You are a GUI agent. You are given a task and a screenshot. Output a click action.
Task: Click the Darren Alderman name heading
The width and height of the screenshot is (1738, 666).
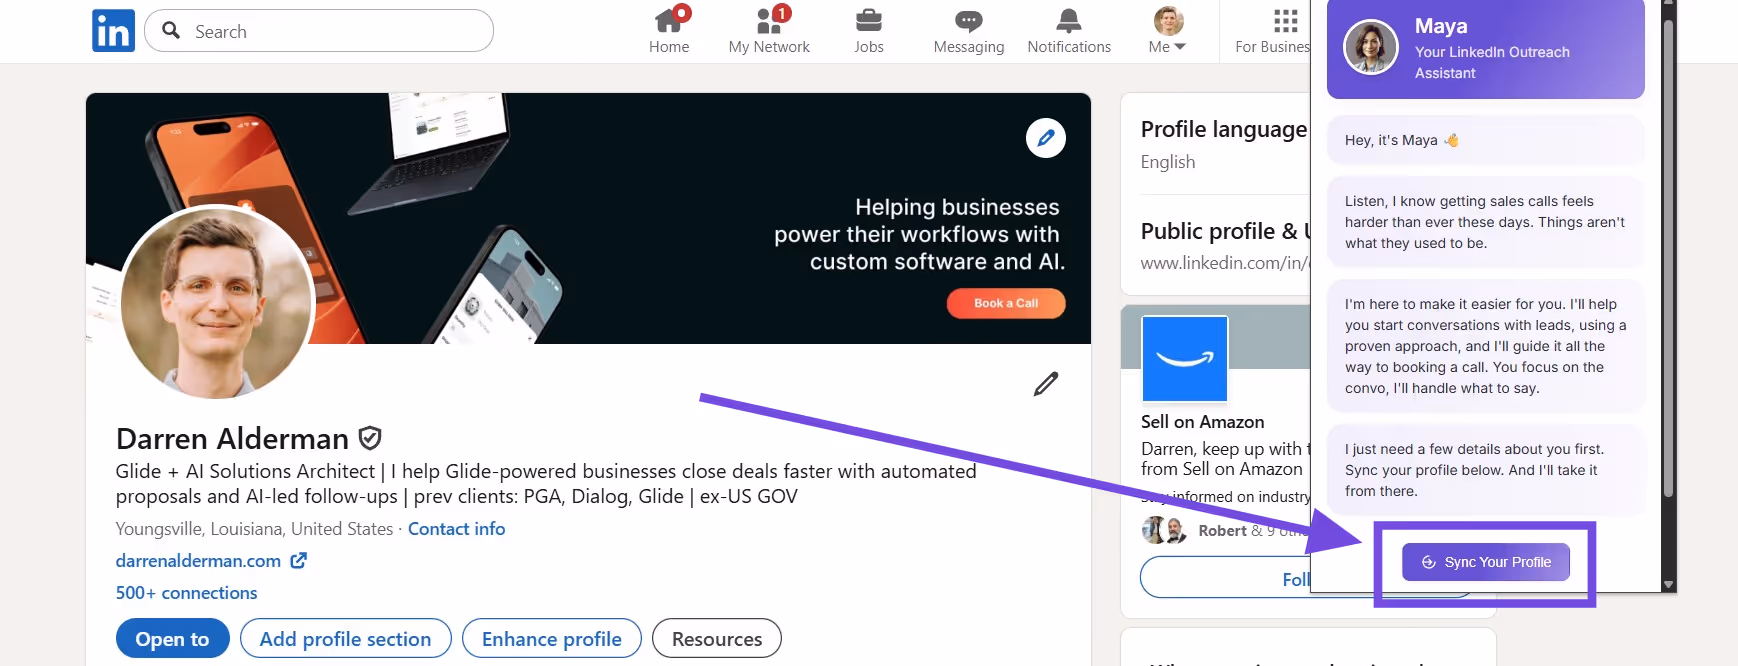pos(232,439)
